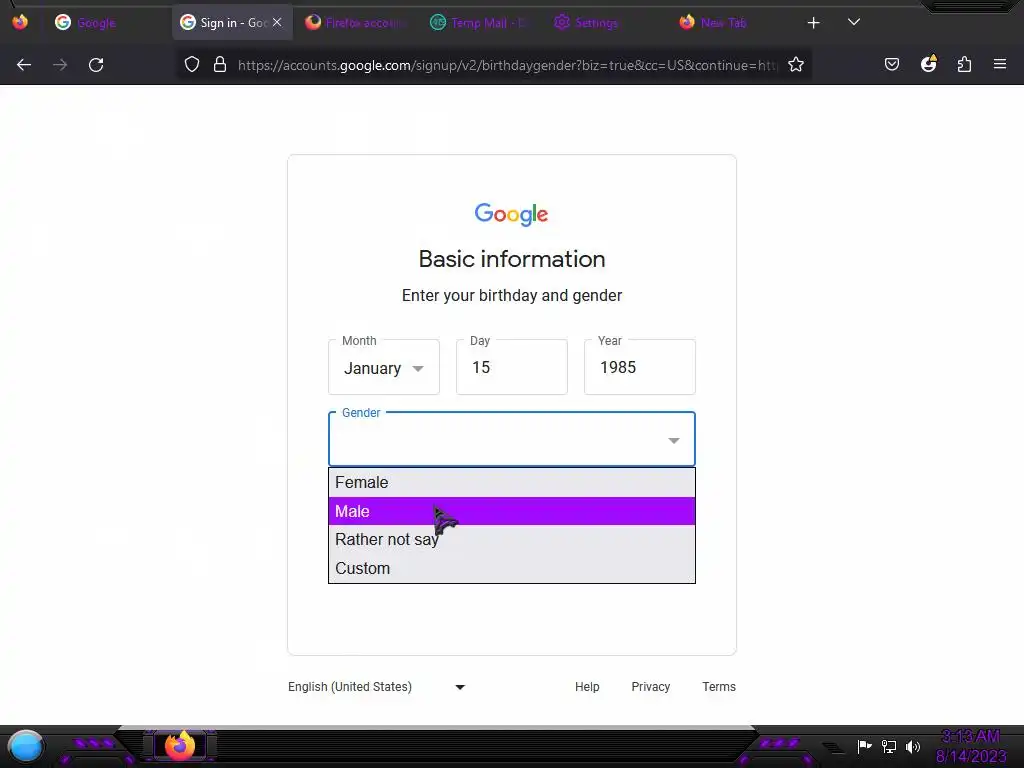Viewport: 1024px width, 768px height.
Task: Open a new tab with plus button
Action: tap(813, 23)
